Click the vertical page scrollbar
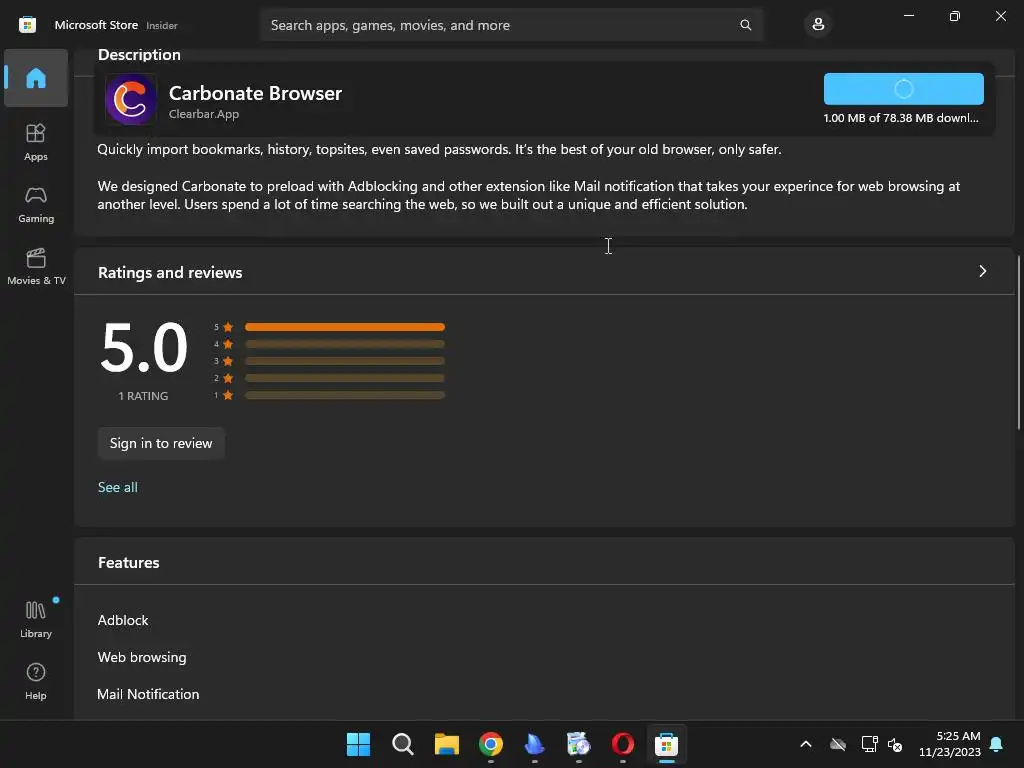Viewport: 1024px width, 768px height. pos(1018,342)
